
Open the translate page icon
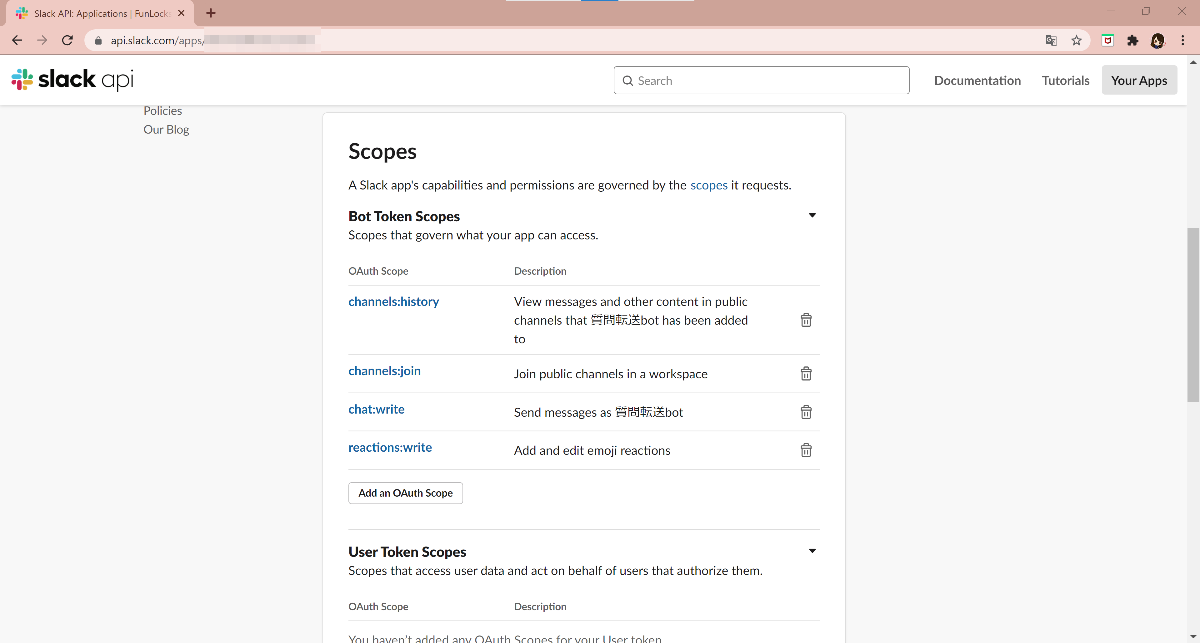click(x=1051, y=40)
